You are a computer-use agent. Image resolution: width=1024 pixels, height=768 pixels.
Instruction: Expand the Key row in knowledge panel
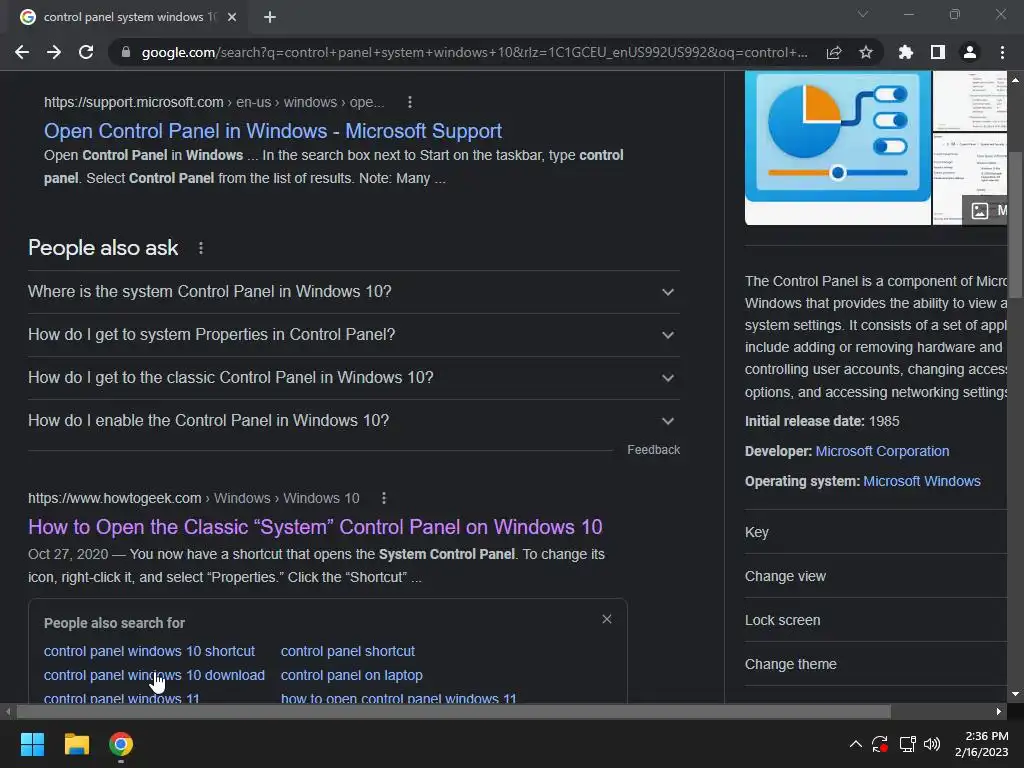[x=876, y=532]
